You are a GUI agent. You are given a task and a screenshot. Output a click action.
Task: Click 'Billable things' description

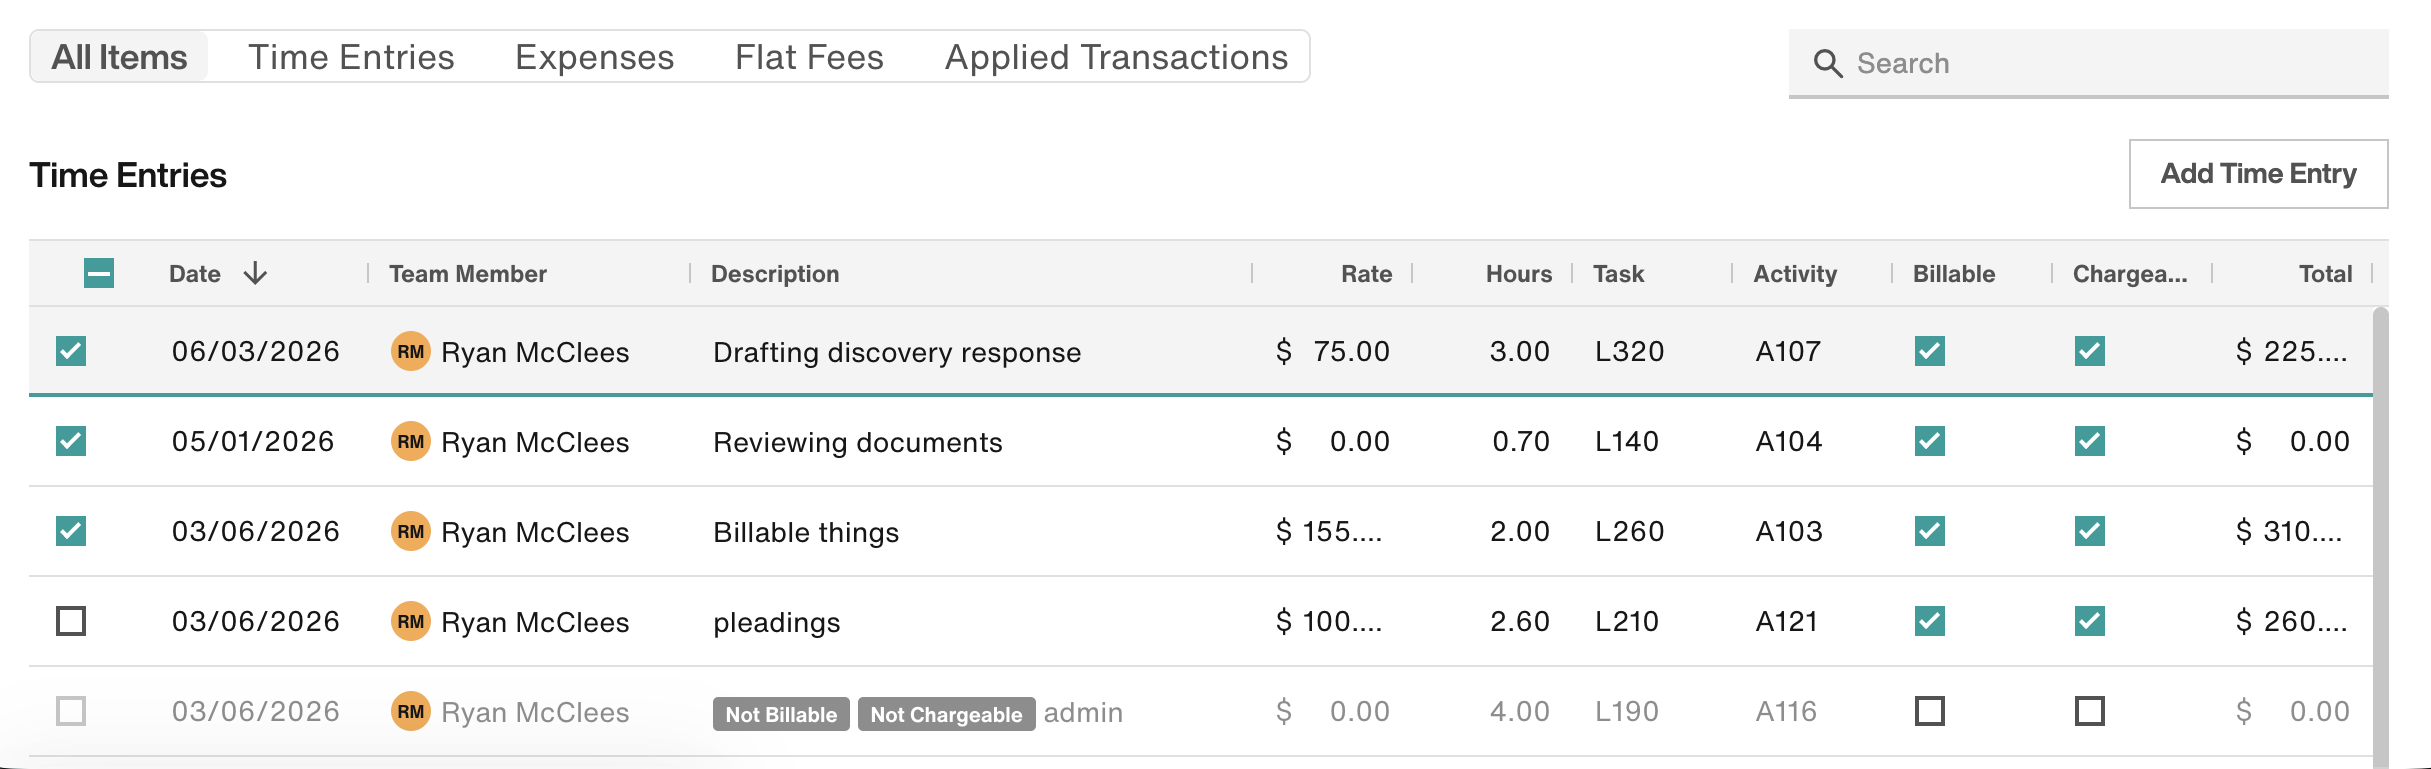(806, 532)
